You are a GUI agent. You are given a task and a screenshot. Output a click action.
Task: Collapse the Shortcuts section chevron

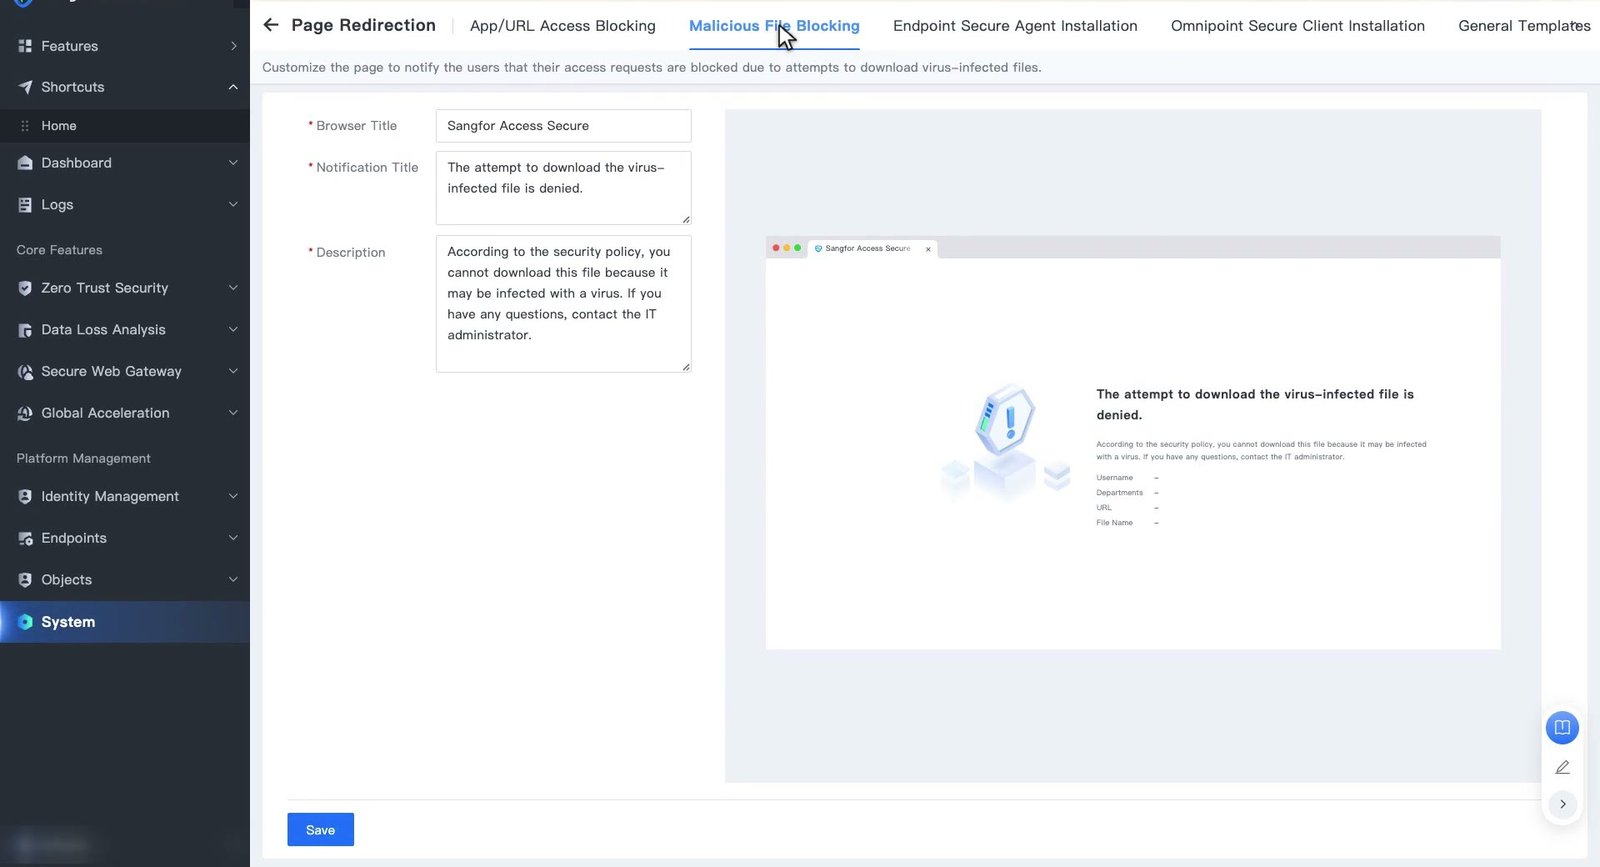coord(233,87)
